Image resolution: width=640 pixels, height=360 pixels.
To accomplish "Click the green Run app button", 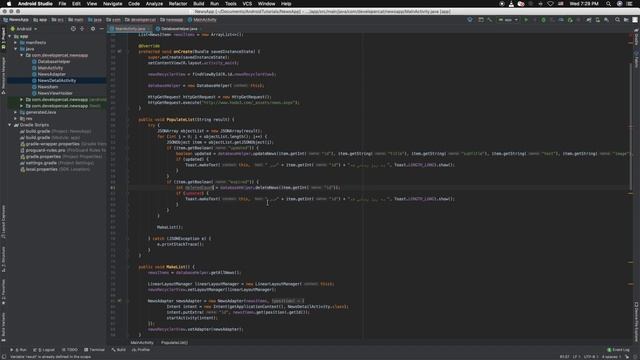I will tap(526, 20).
